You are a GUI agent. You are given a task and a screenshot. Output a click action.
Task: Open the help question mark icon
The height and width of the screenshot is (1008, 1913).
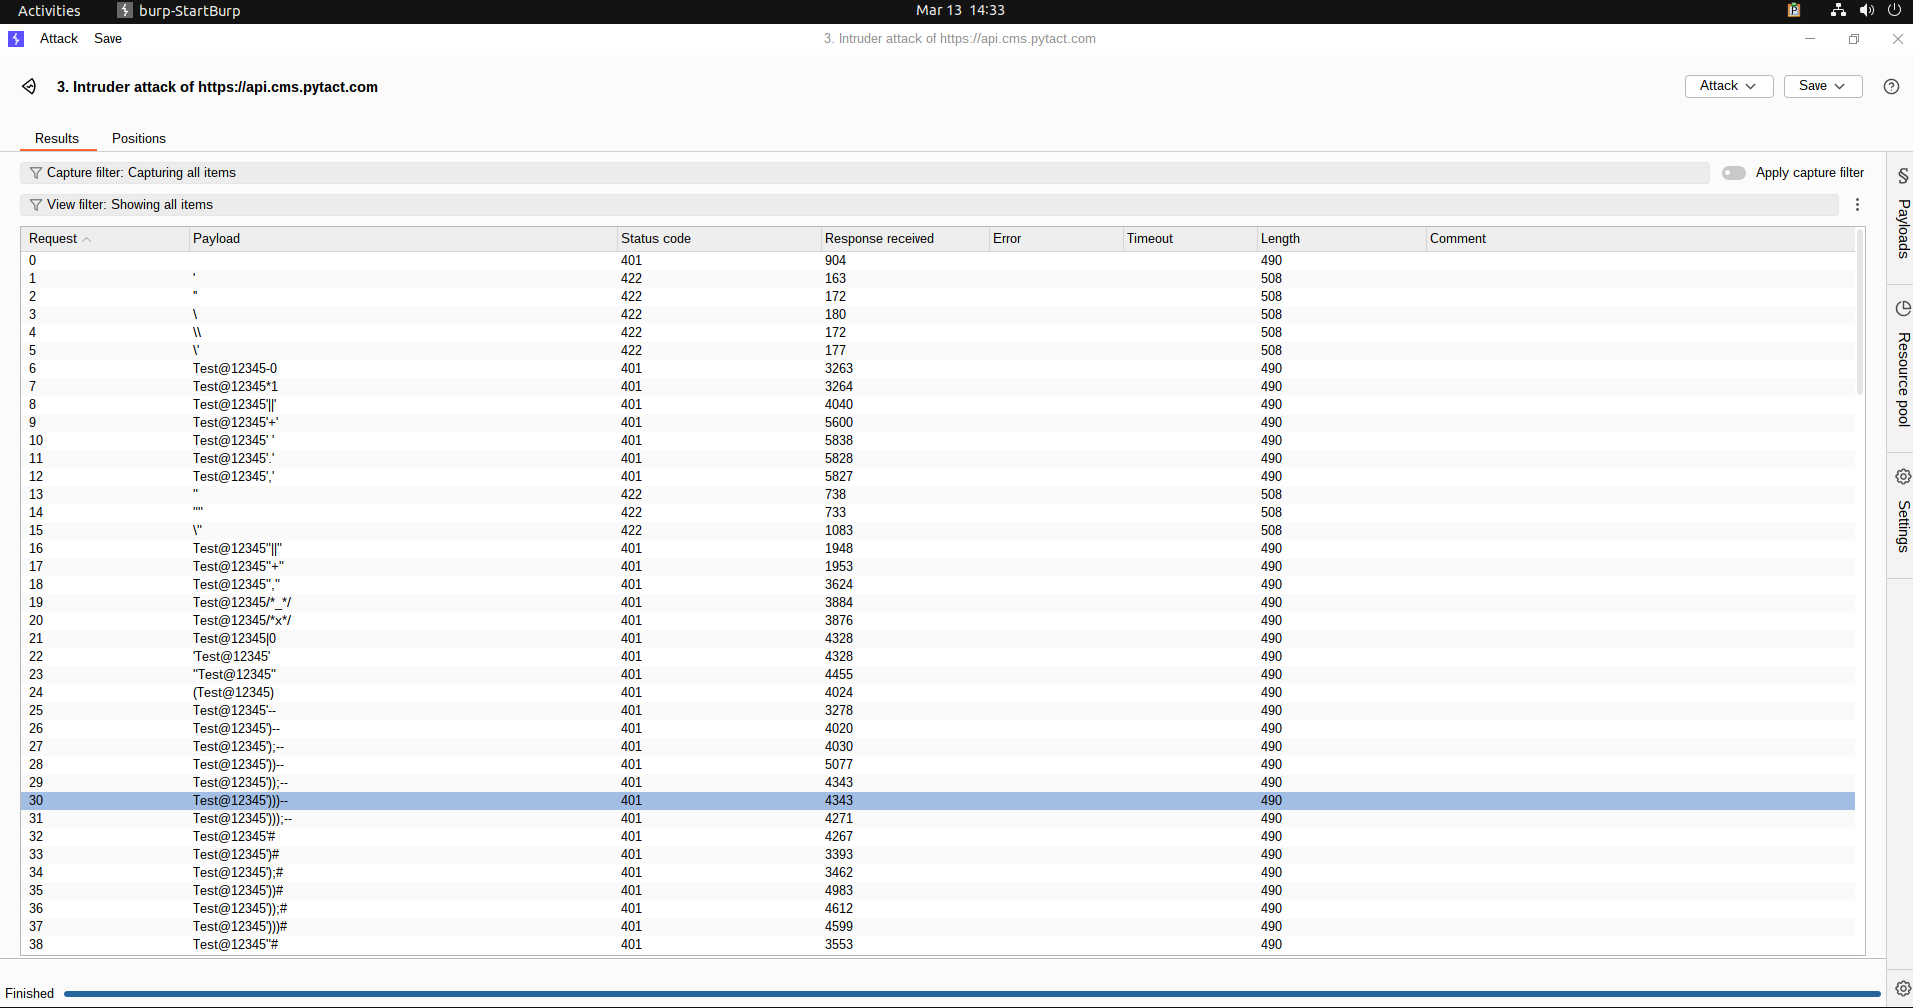click(x=1891, y=87)
